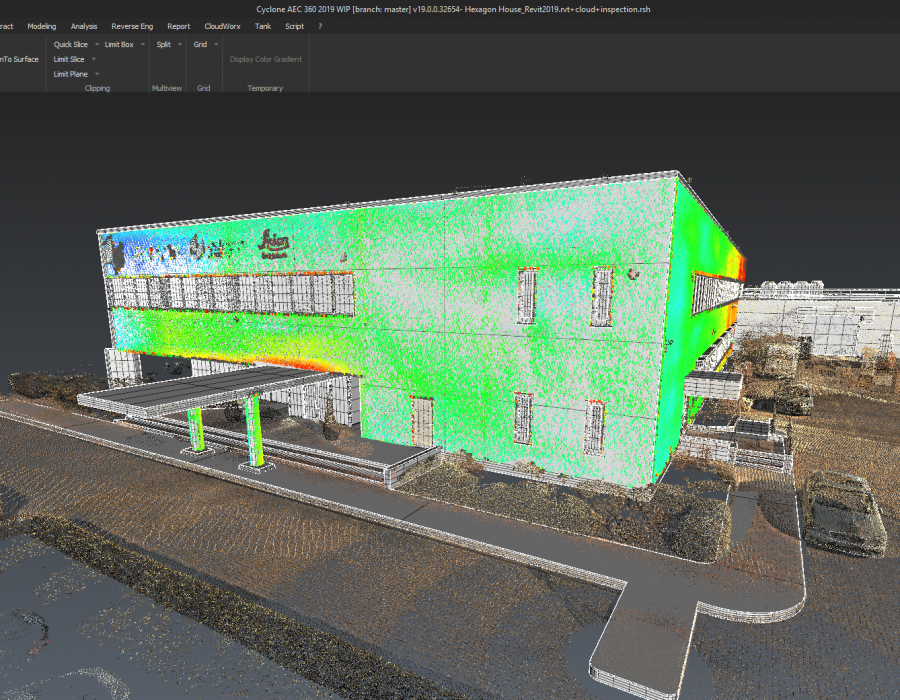Expand the Limit Slice dropdown arrow
900x700 pixels.
click(x=94, y=59)
